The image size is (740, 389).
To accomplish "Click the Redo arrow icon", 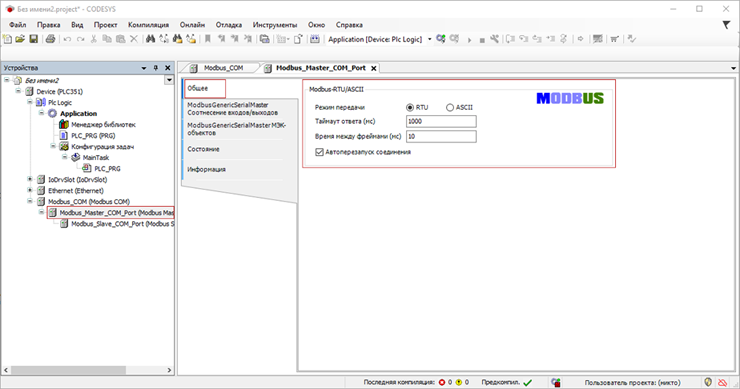I will click(80, 39).
